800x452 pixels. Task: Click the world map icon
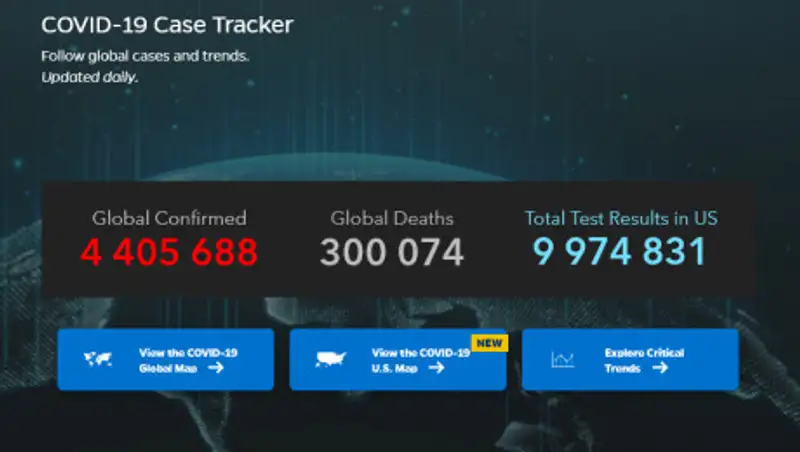point(98,360)
